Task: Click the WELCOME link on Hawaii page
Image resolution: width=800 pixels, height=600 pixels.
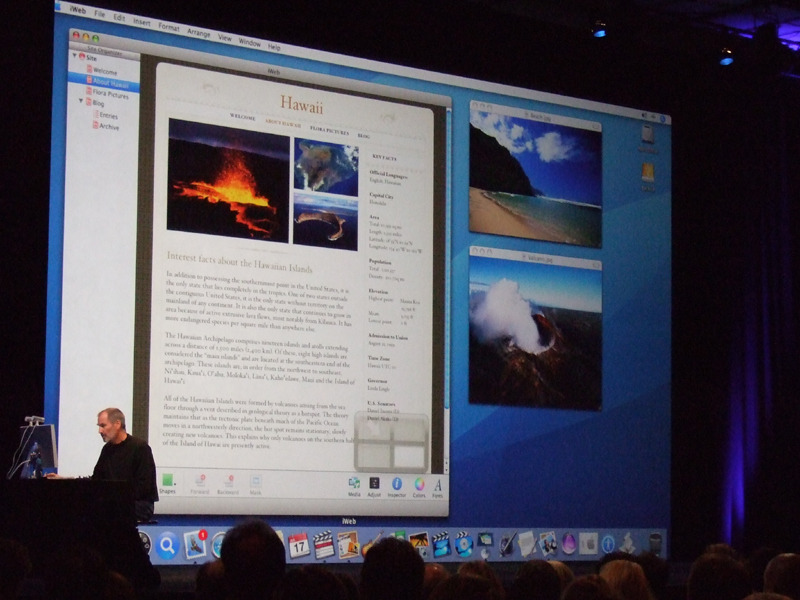Action: [242, 117]
